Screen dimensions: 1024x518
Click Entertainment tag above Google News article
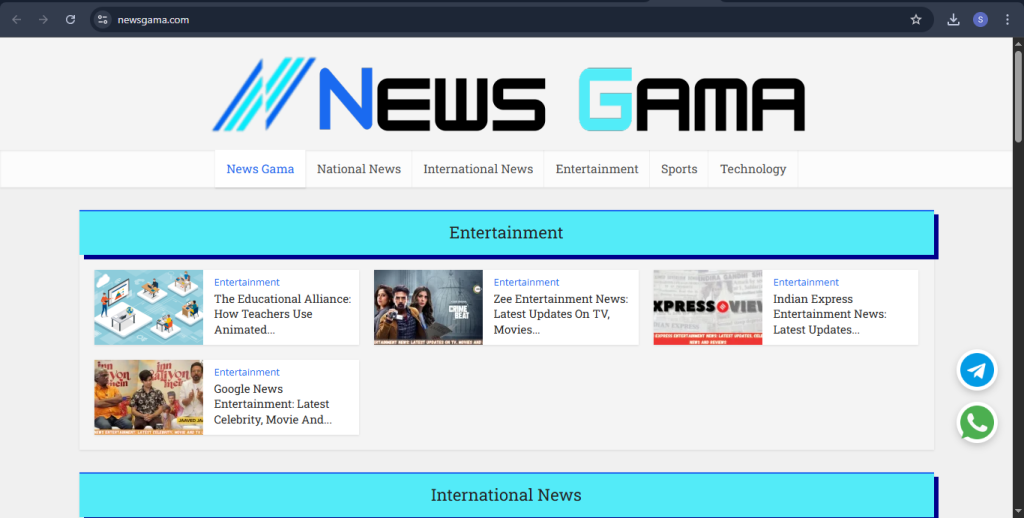click(247, 372)
